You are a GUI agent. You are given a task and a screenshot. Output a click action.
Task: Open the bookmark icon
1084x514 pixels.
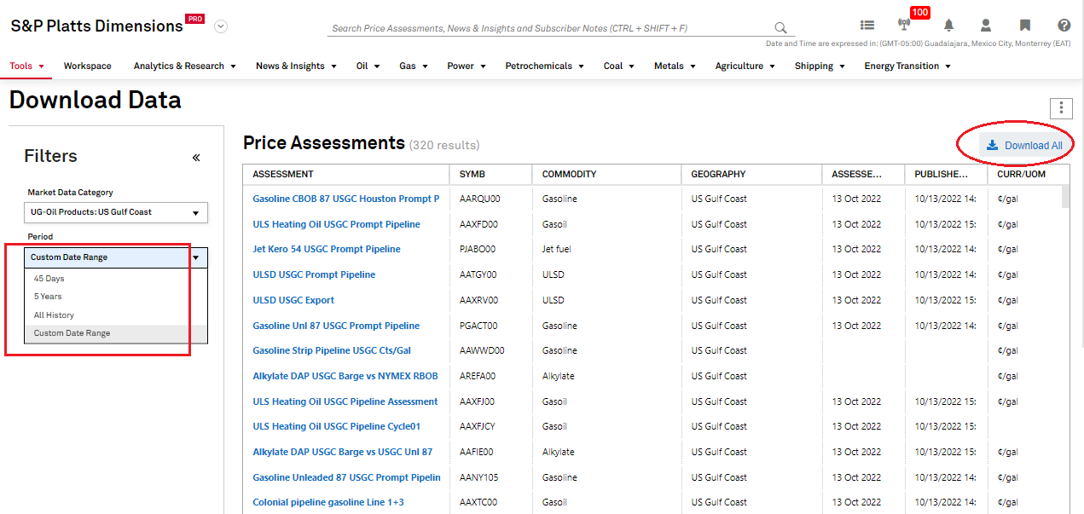tap(1025, 25)
